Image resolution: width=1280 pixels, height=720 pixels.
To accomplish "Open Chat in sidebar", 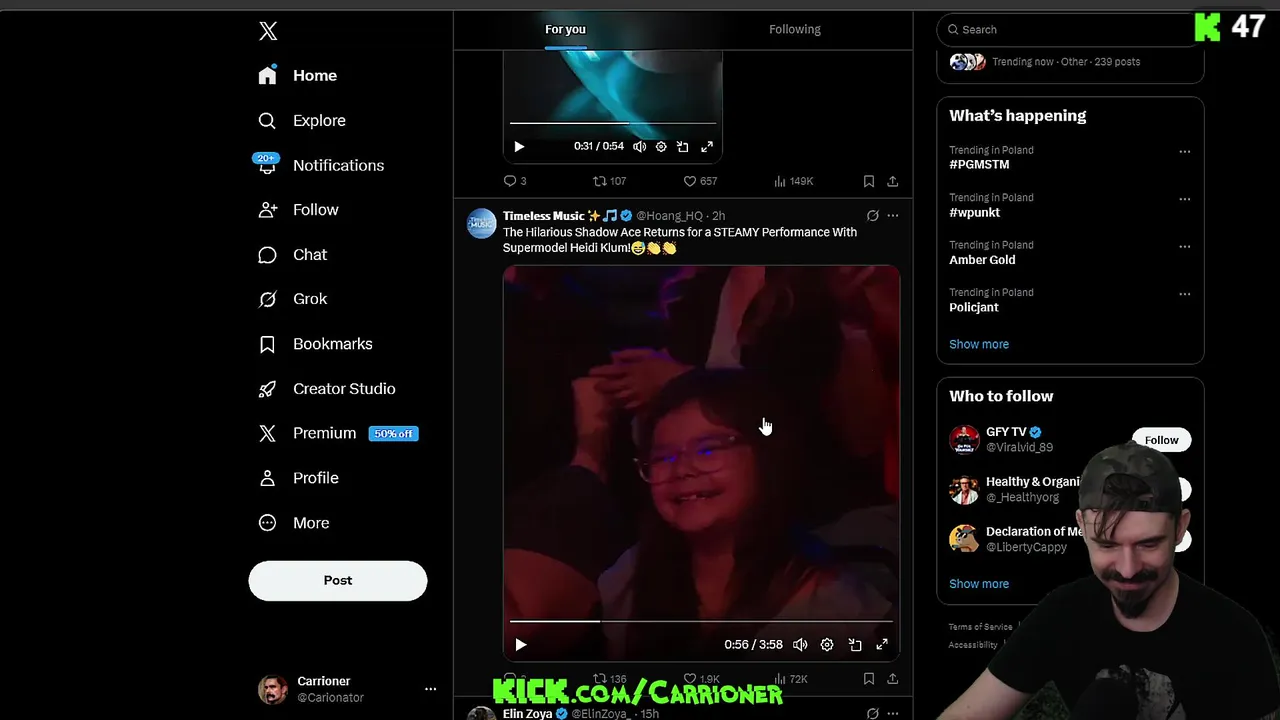I will (293, 255).
